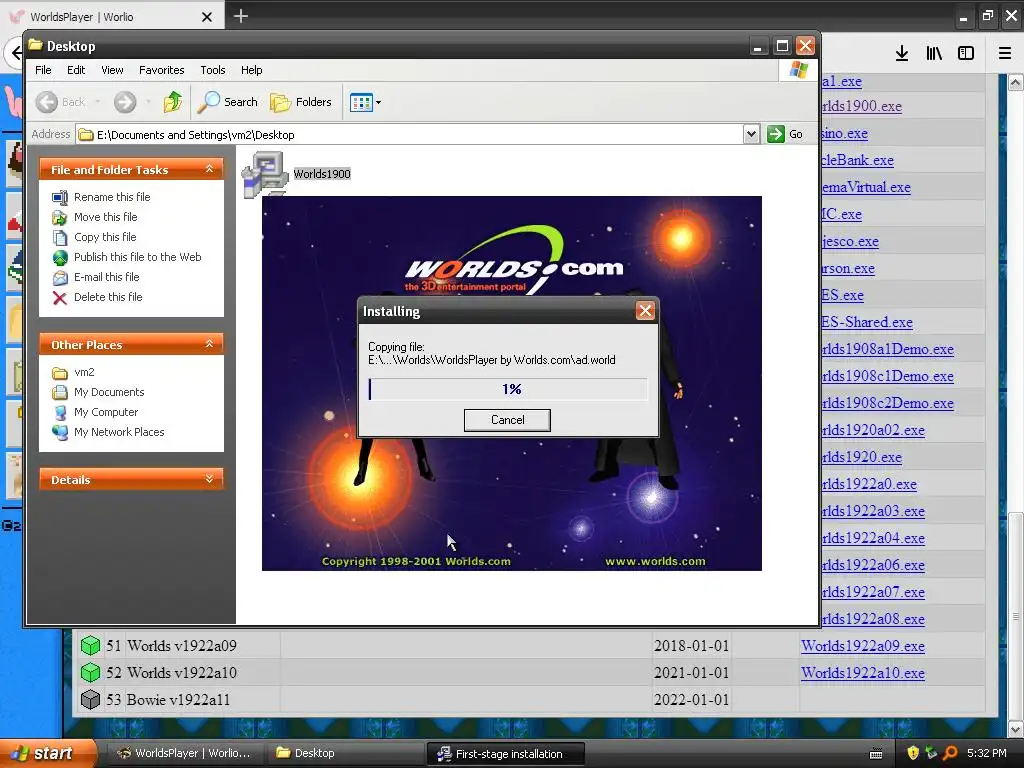Click the My Computer icon in Other Places
The width and height of the screenshot is (1024, 768).
tap(59, 413)
